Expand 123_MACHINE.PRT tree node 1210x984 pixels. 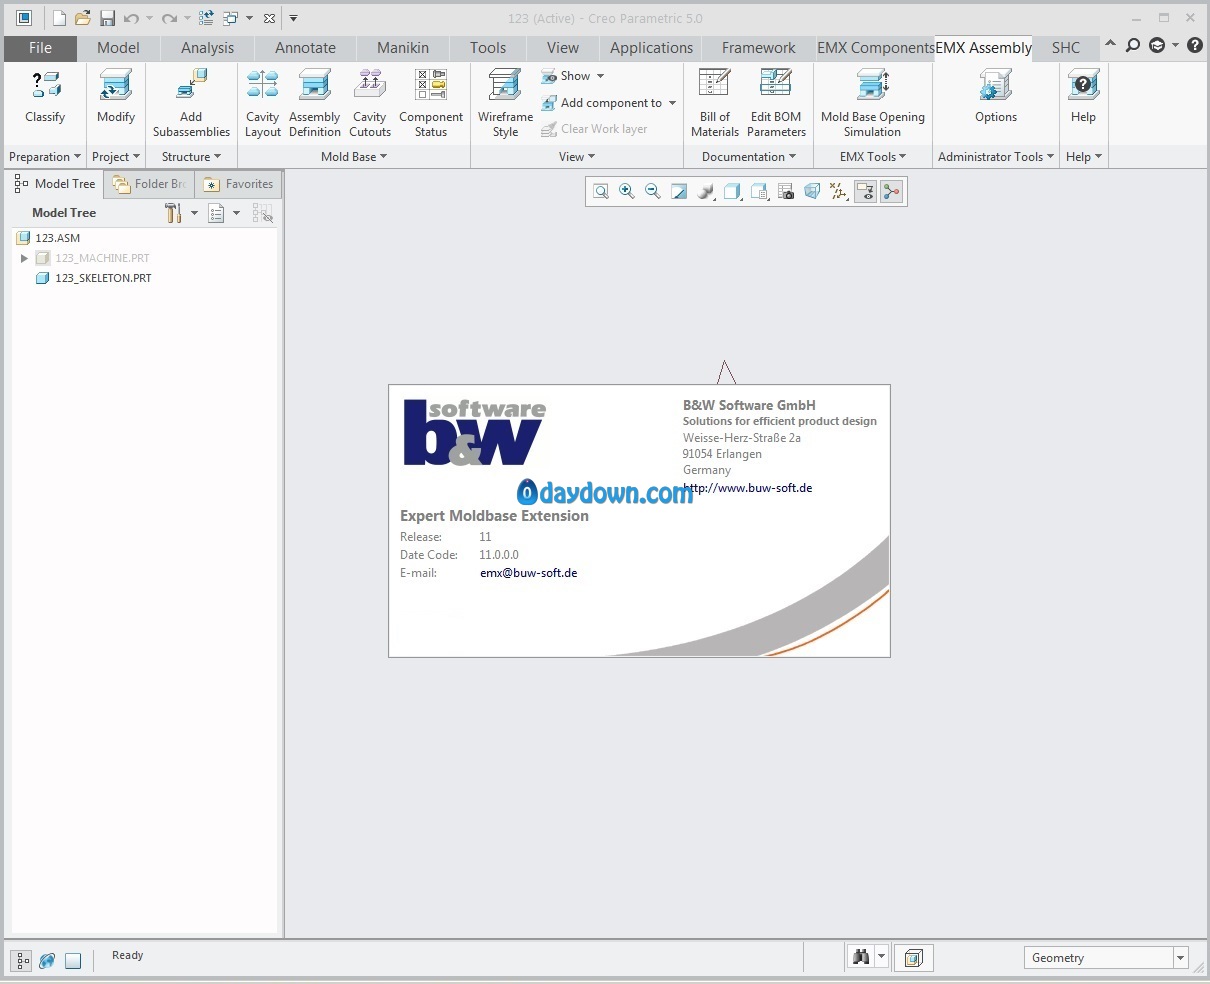coord(24,258)
